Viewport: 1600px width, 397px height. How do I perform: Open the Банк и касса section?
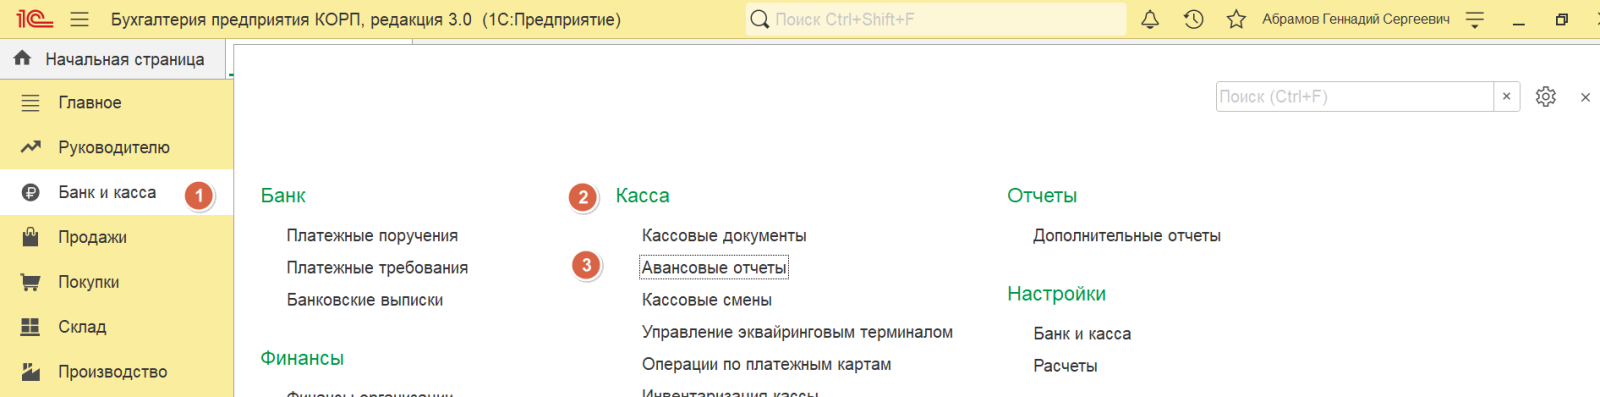click(x=116, y=192)
